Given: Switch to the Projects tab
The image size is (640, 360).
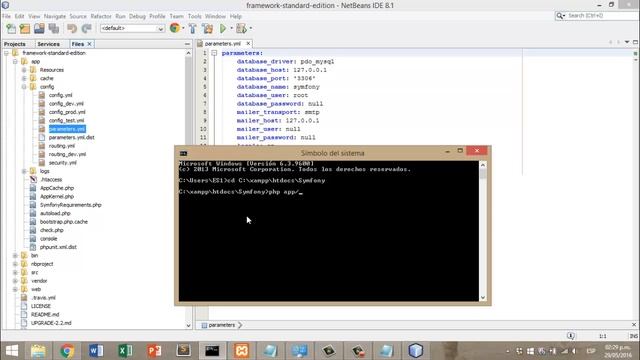Looking at the screenshot, I should coord(15,44).
